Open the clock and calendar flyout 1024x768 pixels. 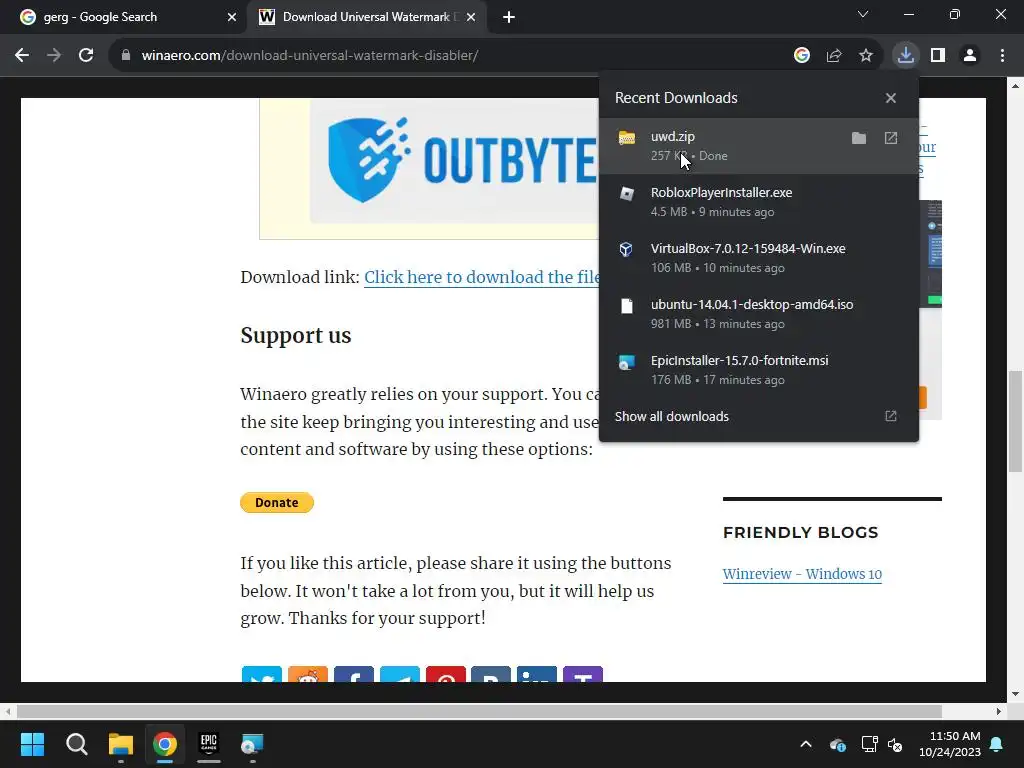point(950,744)
